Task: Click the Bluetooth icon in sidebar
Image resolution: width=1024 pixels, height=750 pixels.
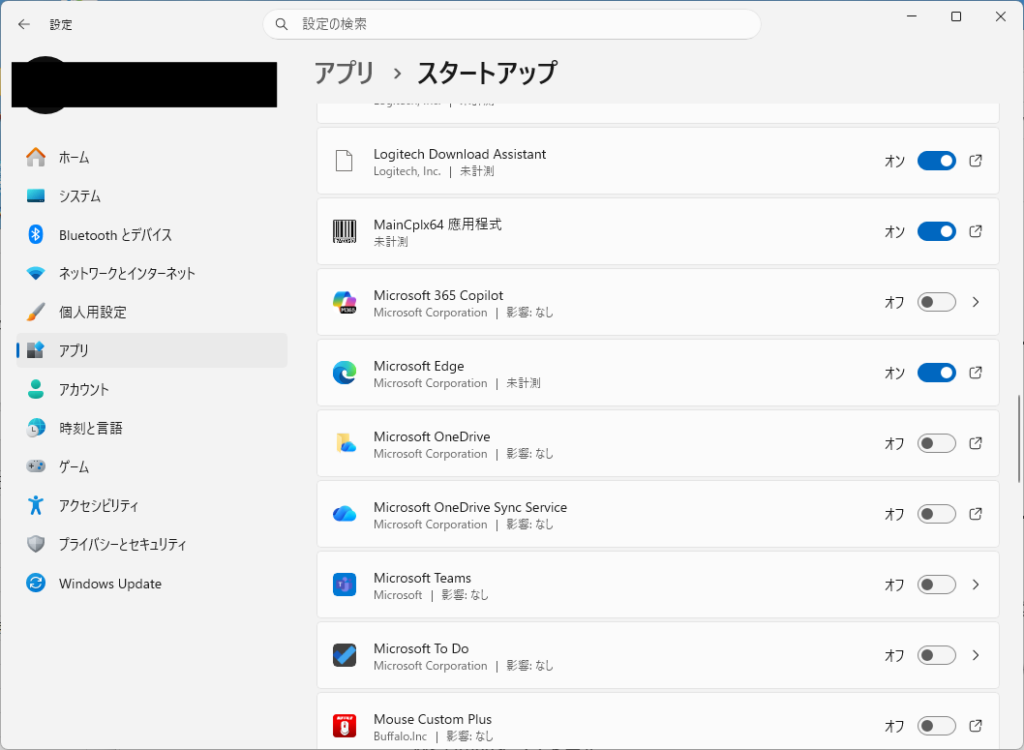Action: coord(35,235)
